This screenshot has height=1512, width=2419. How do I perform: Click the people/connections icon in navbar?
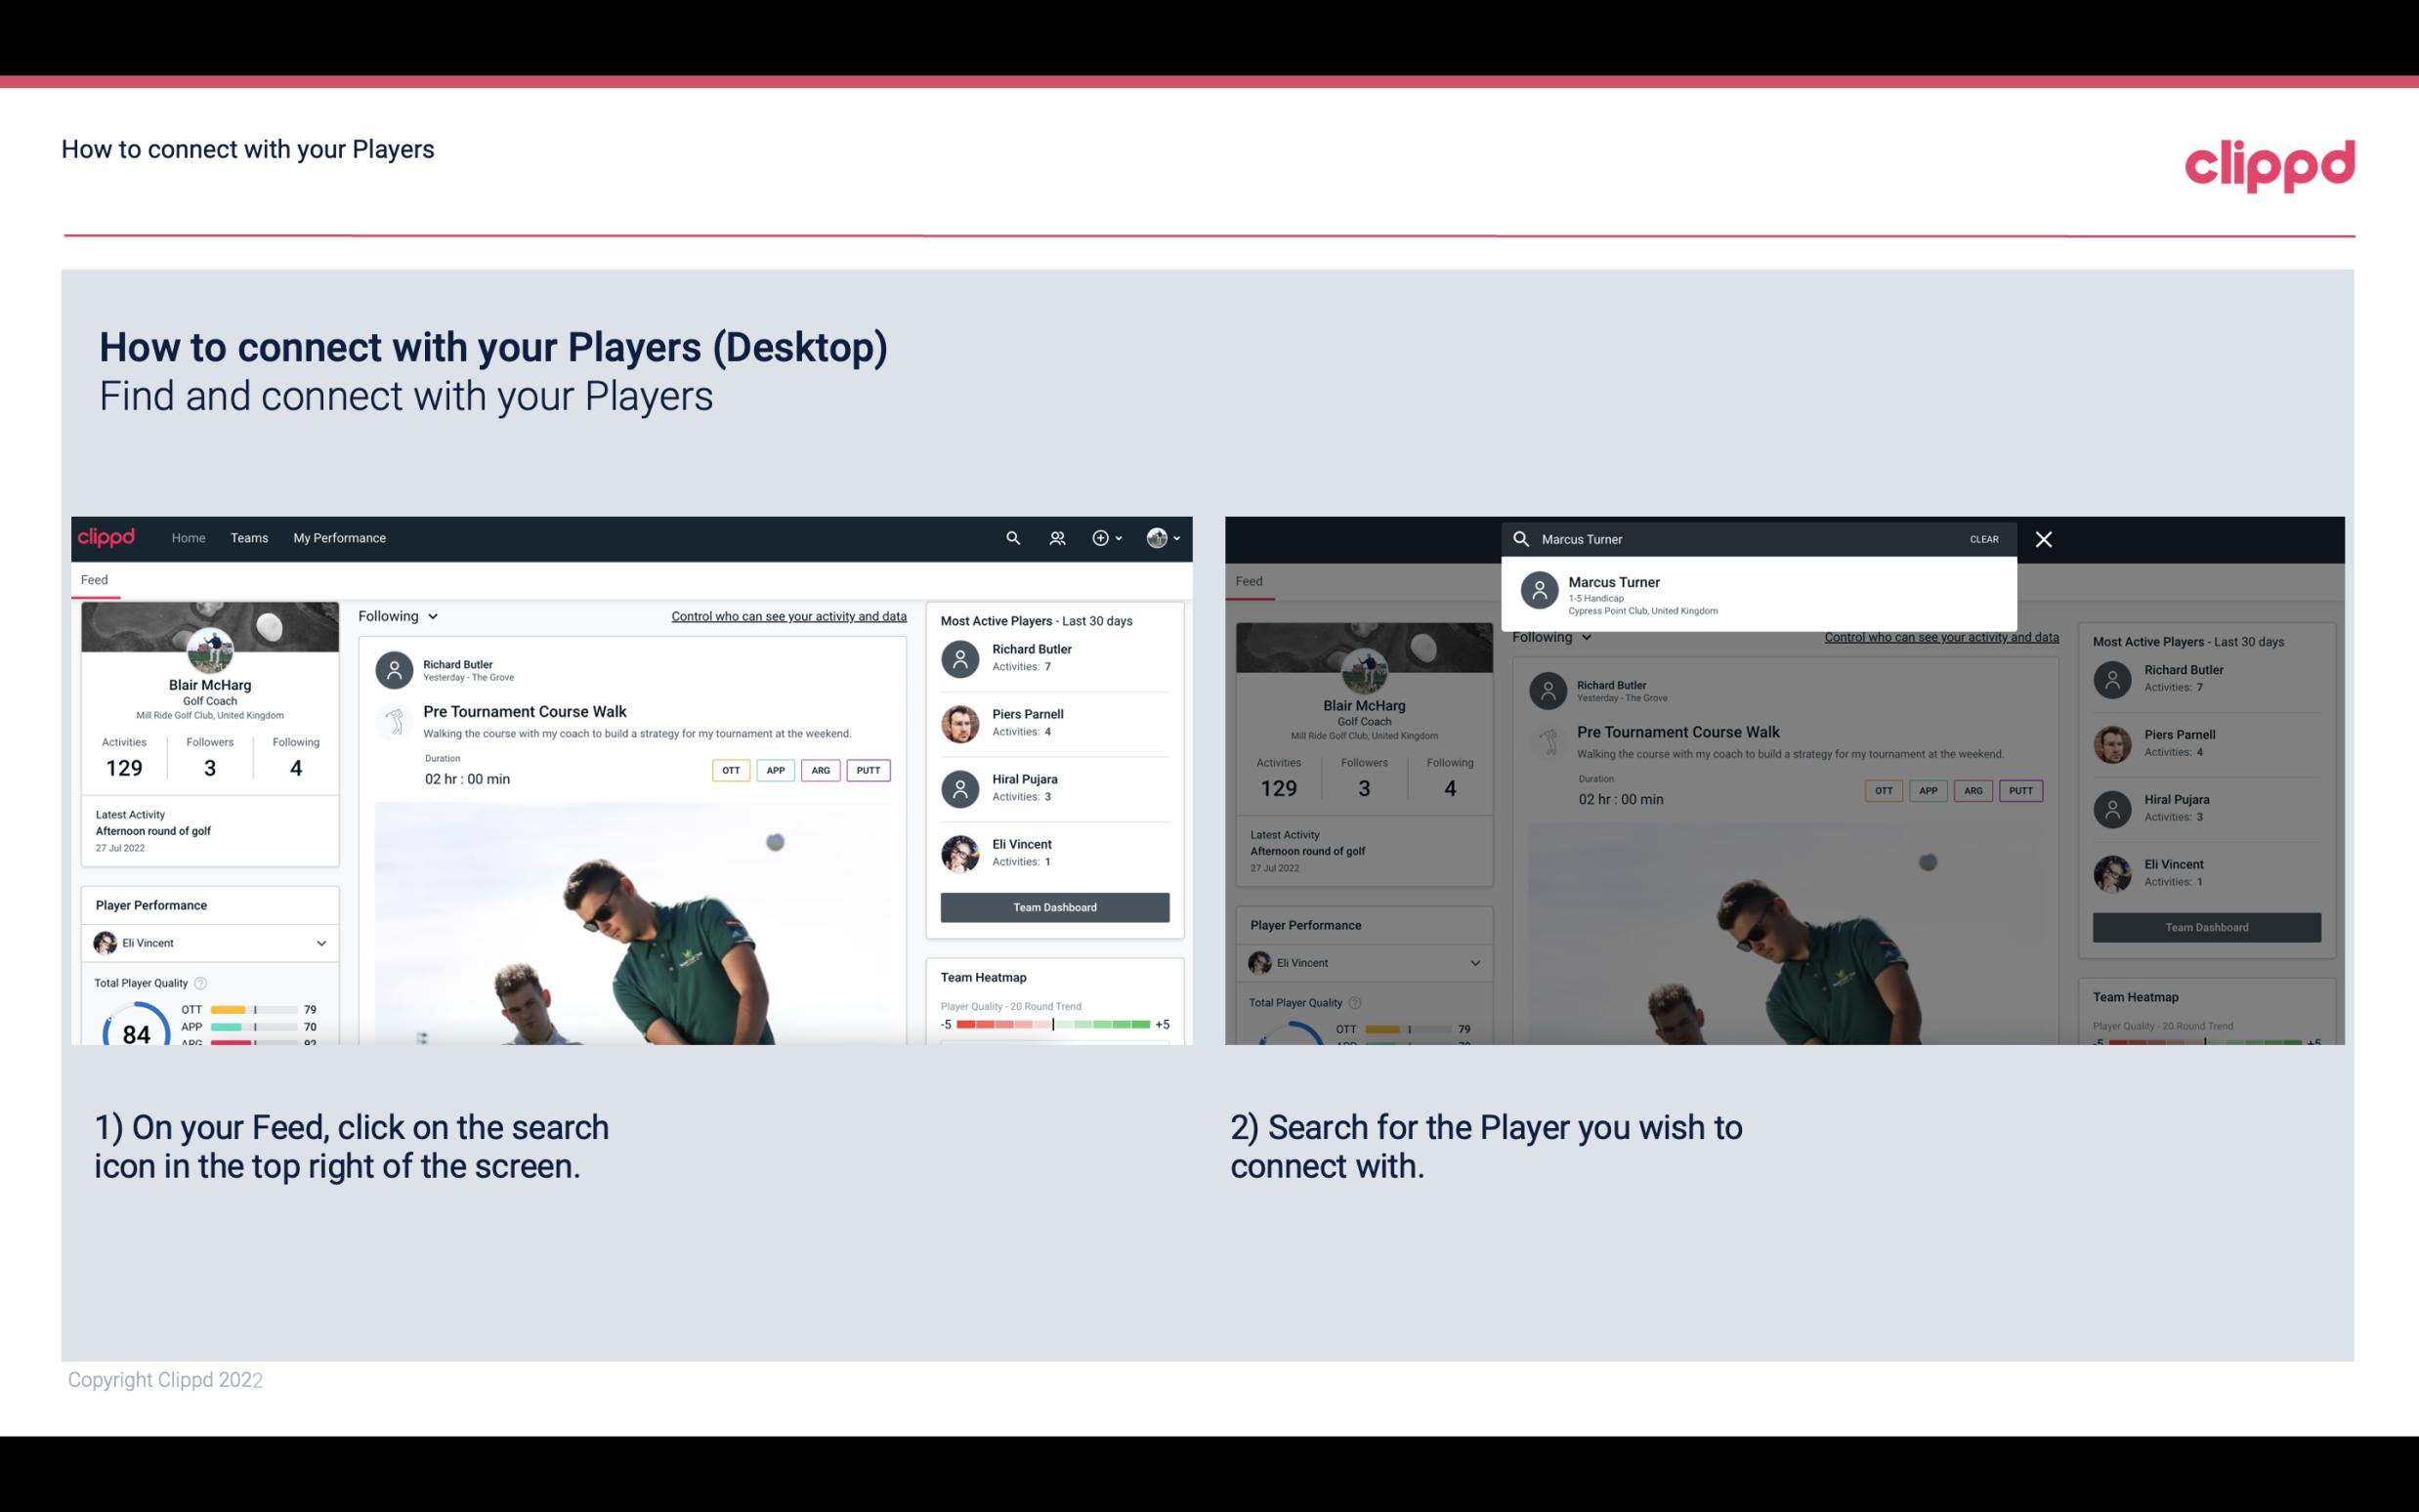click(x=1057, y=538)
